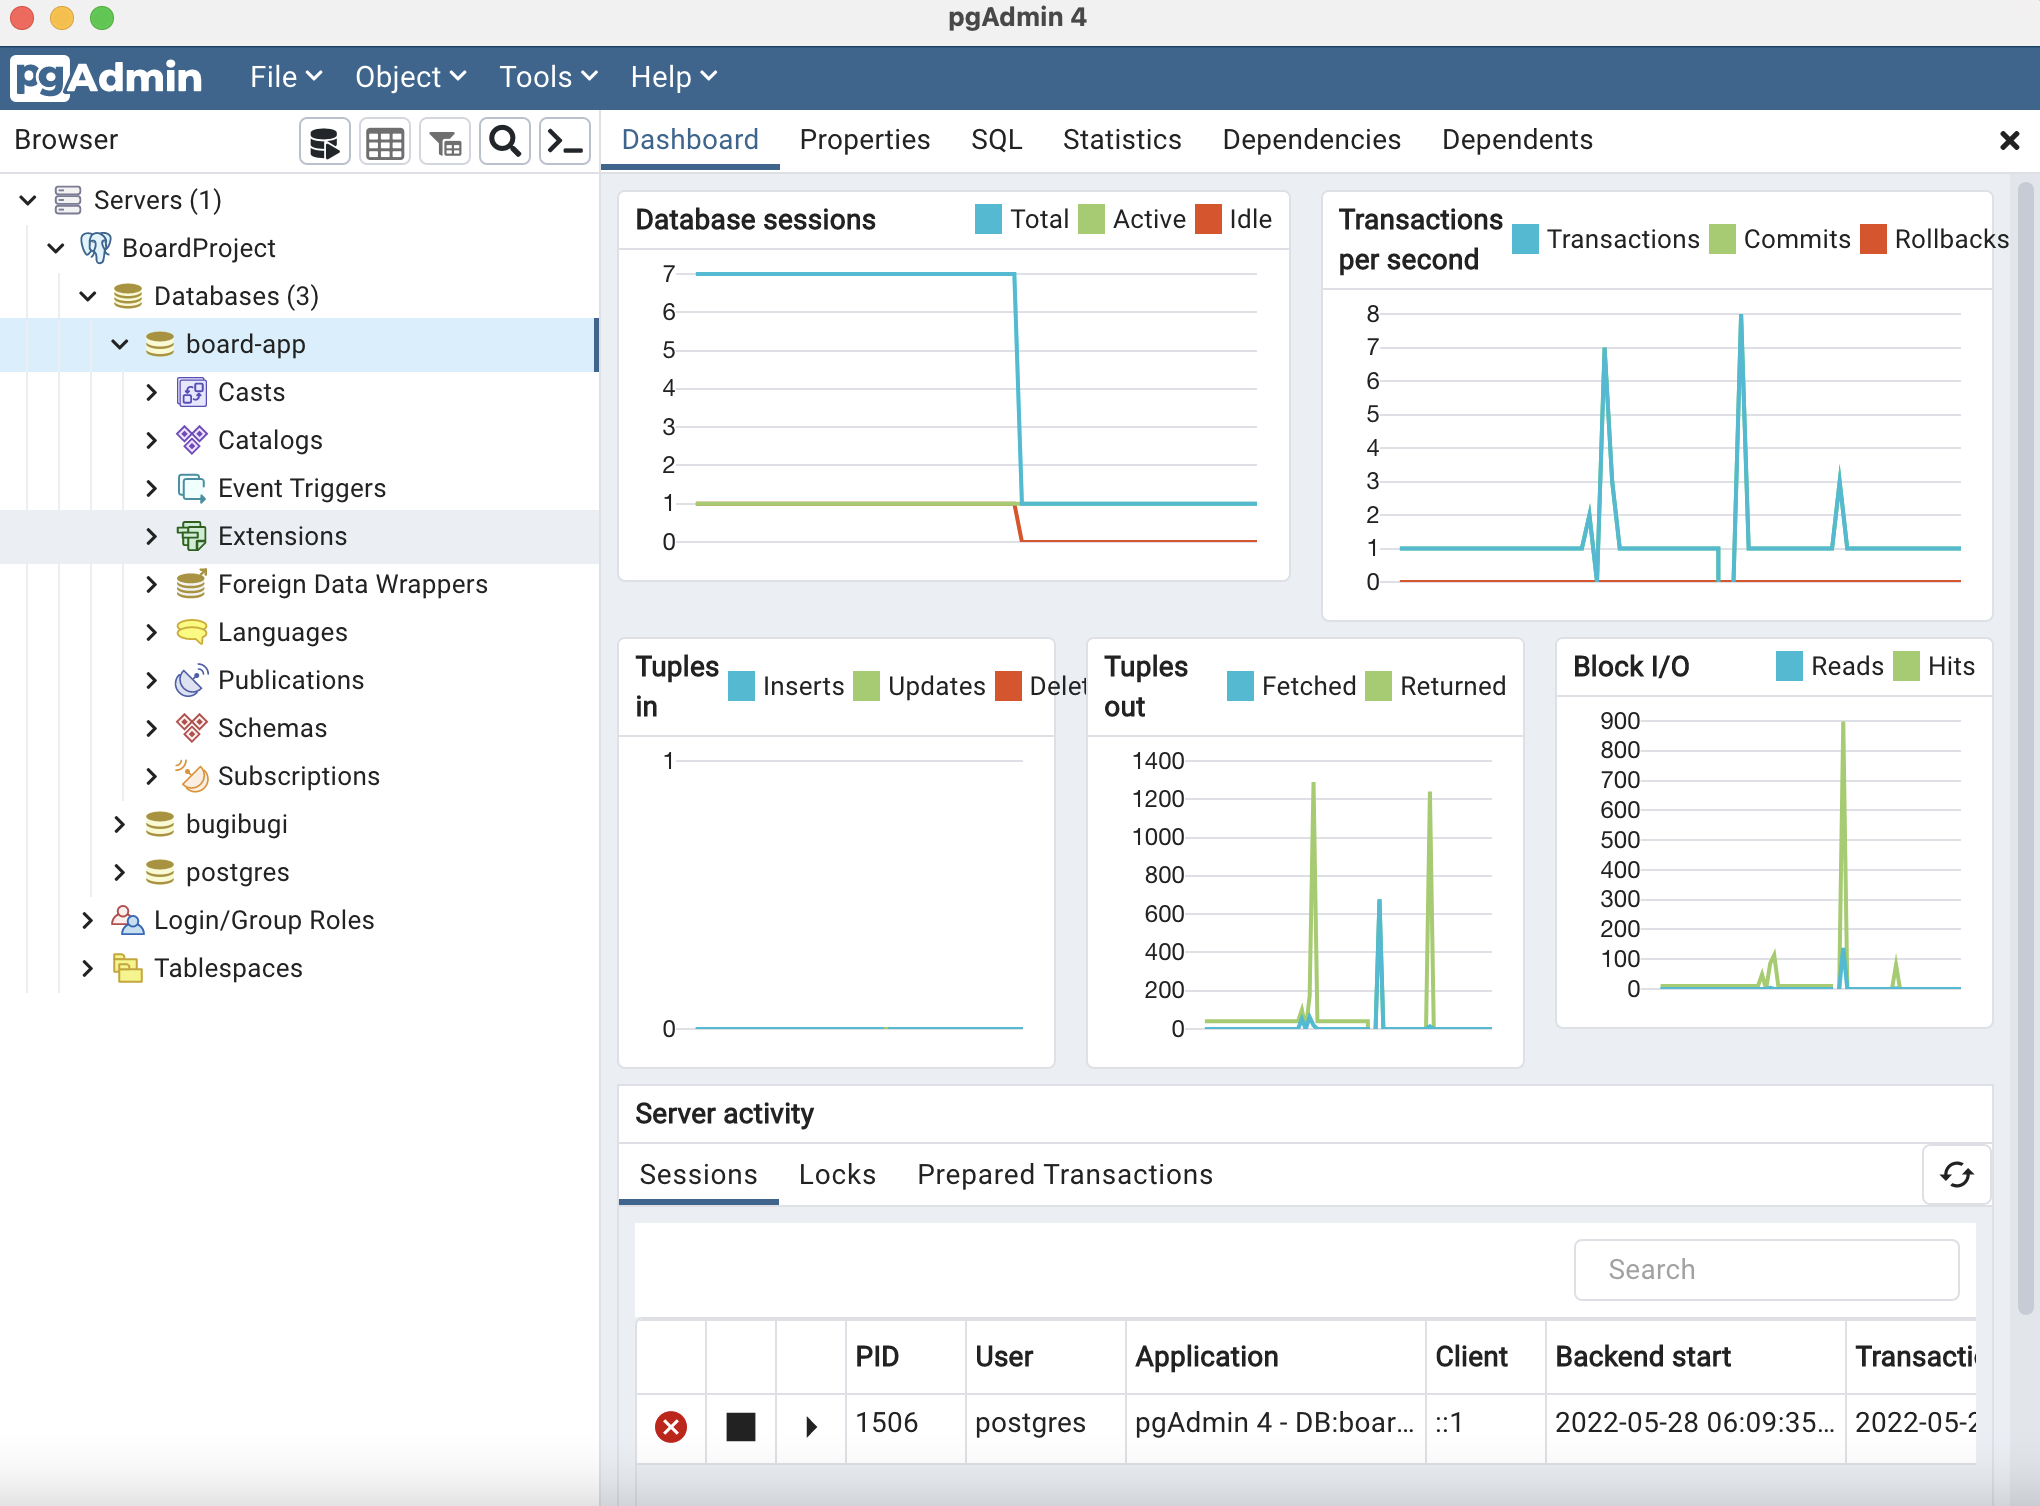The height and width of the screenshot is (1506, 2040).
Task: Select Login/Group Roles in the tree
Action: (x=264, y=920)
